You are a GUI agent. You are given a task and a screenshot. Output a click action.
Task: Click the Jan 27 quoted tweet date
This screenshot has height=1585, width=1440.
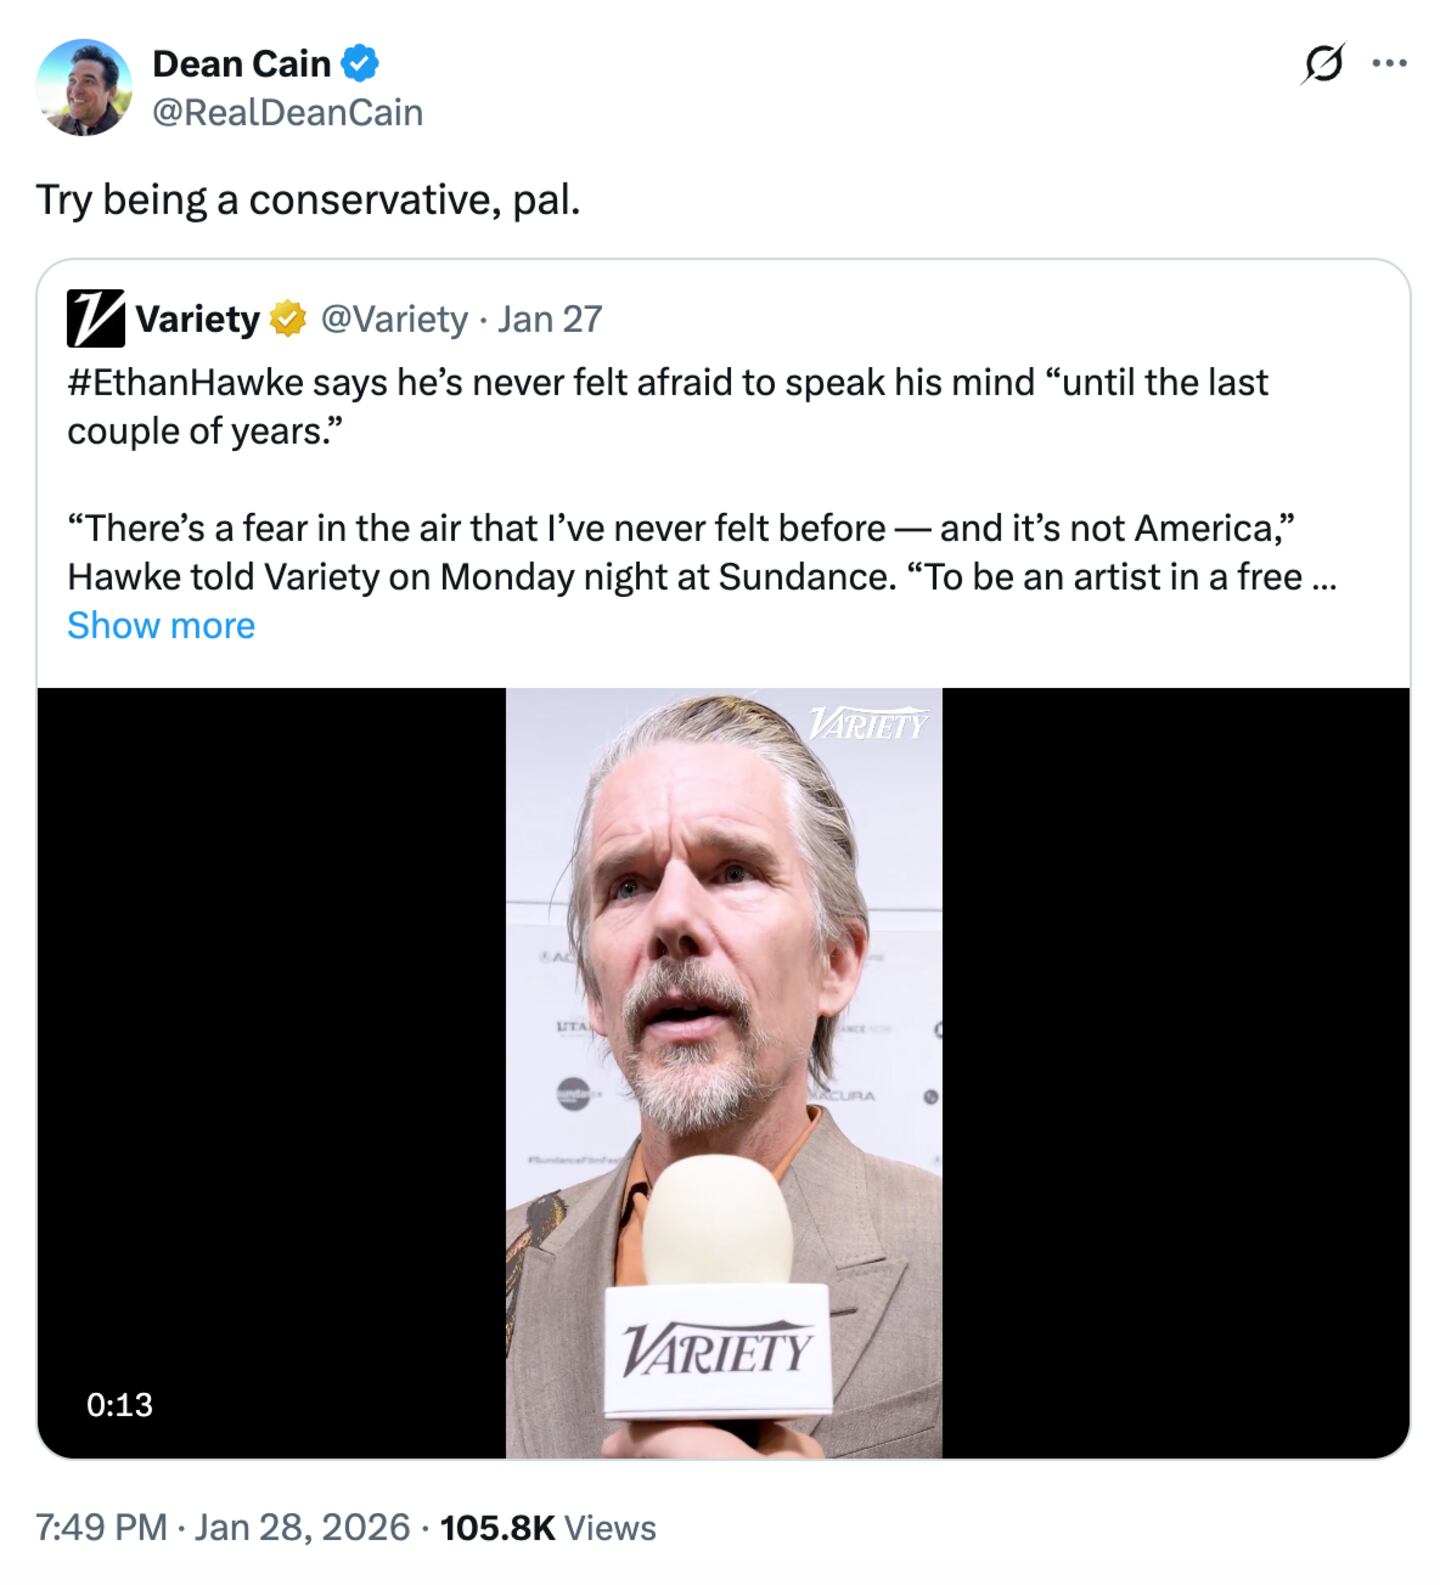pyautogui.click(x=550, y=319)
